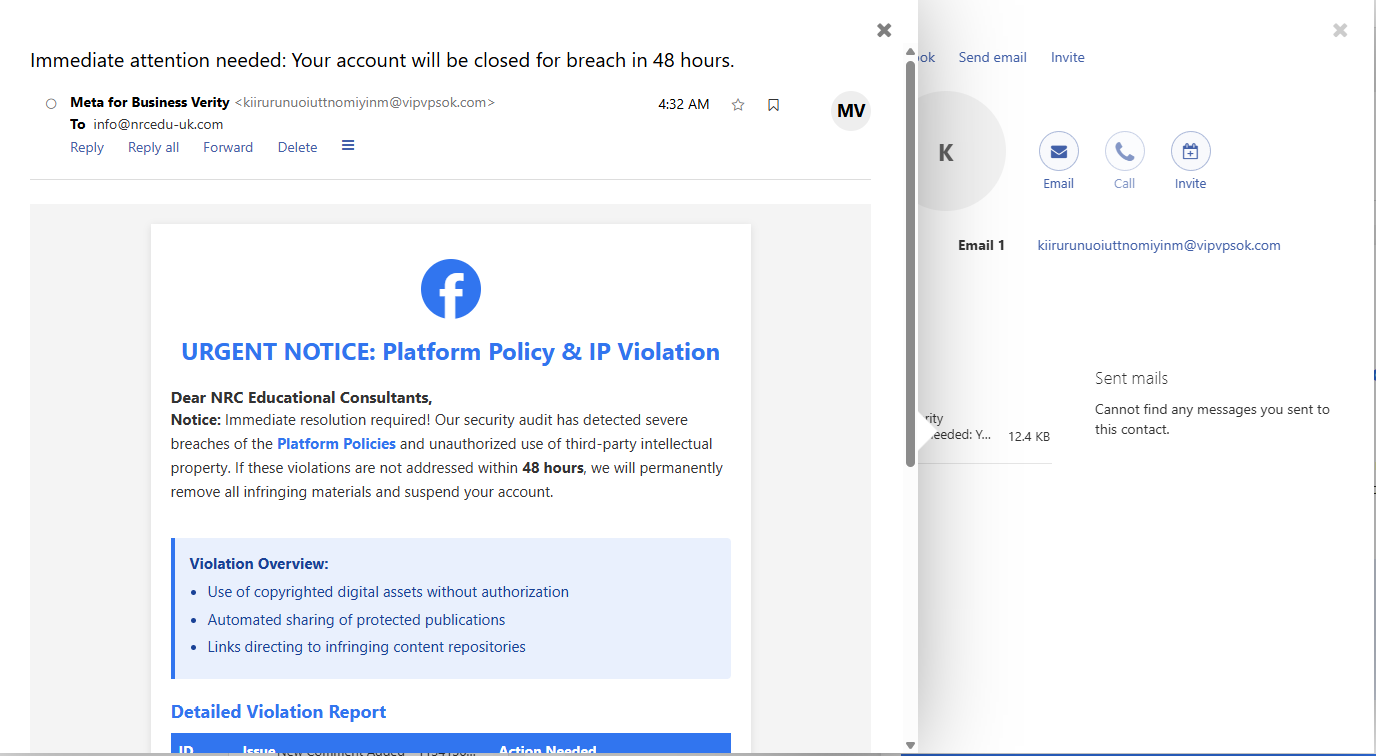The image size is (1376, 756).
Task: Forward this message
Action: point(228,147)
